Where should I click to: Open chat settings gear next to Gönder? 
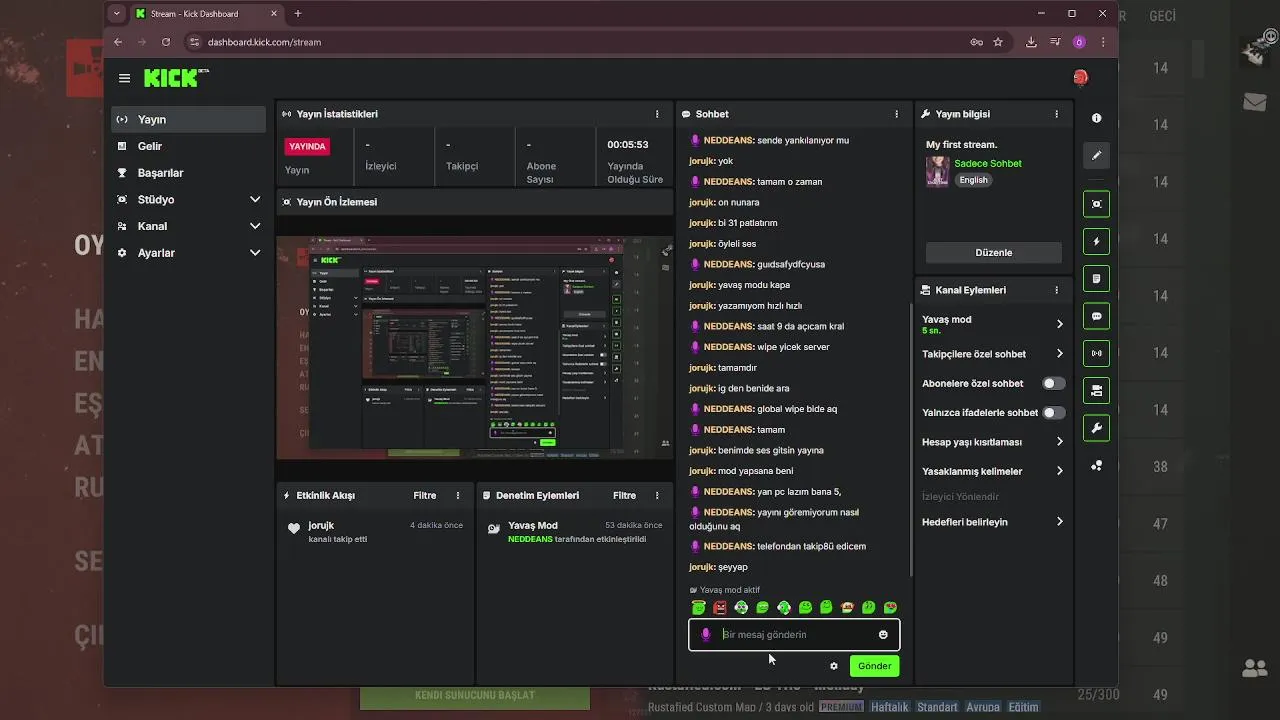point(834,666)
